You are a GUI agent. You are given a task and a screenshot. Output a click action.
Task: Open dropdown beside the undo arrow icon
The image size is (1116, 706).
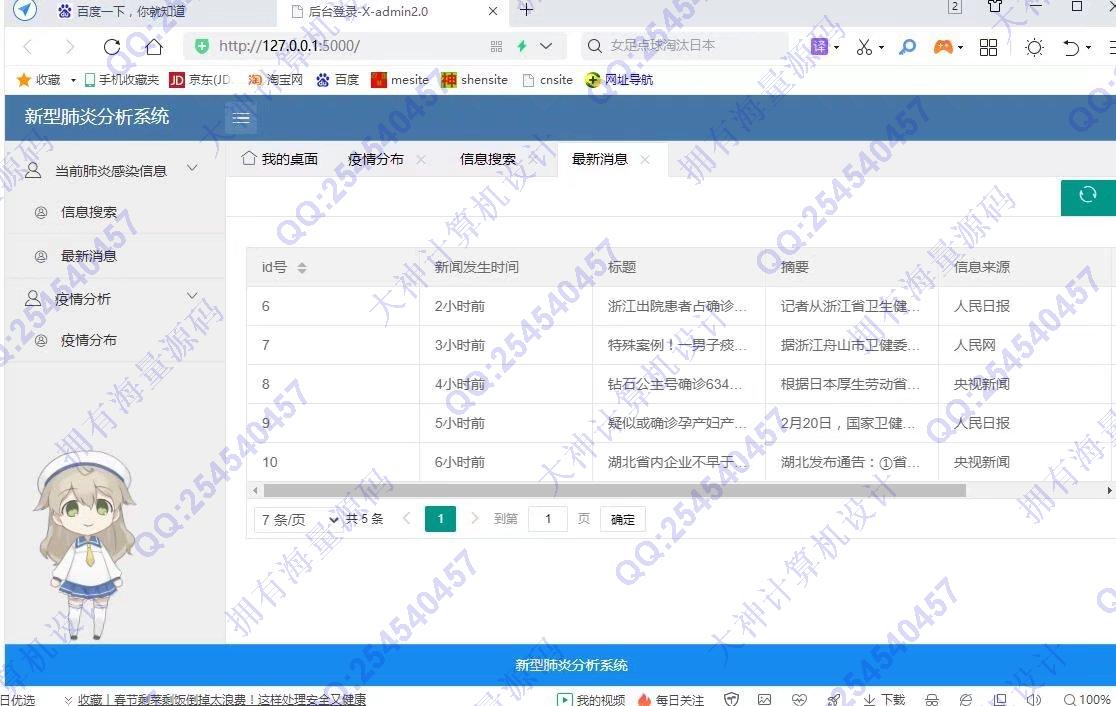pos(1088,48)
